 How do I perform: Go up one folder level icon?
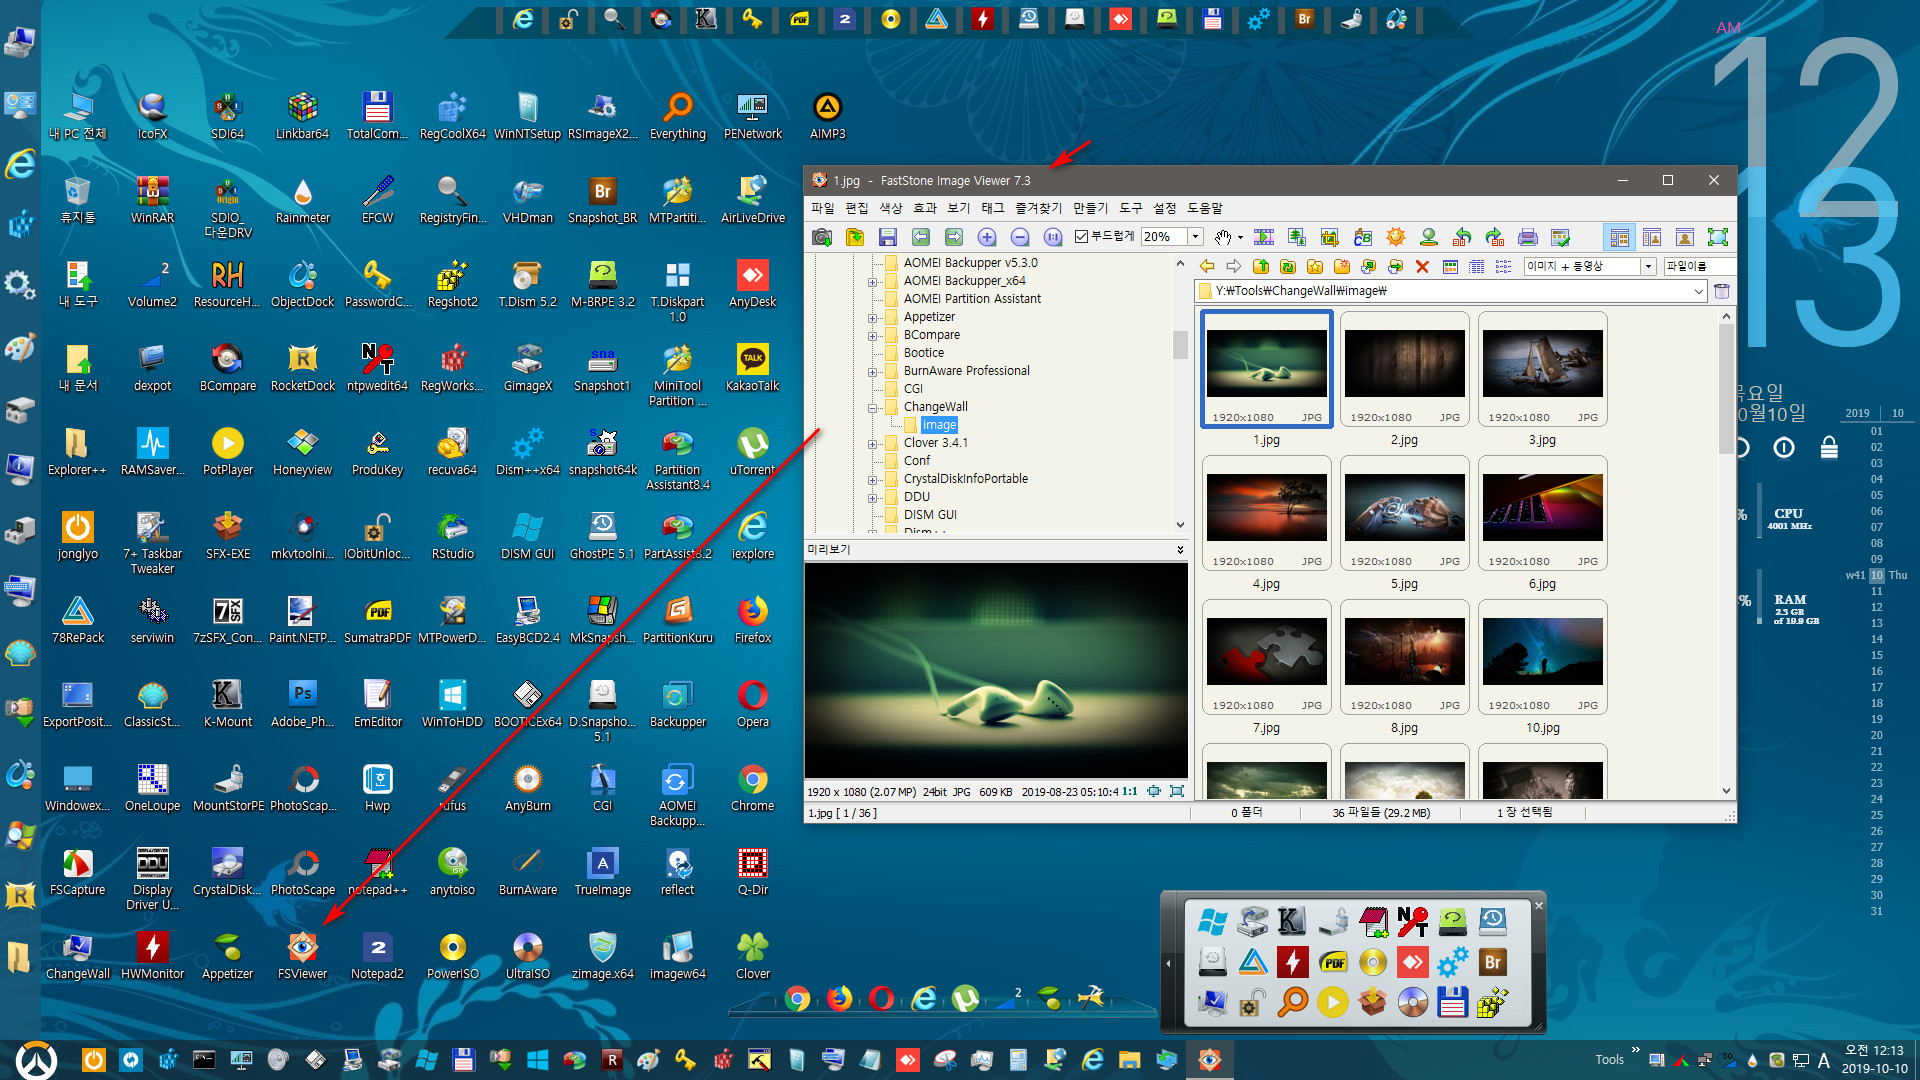click(1261, 266)
